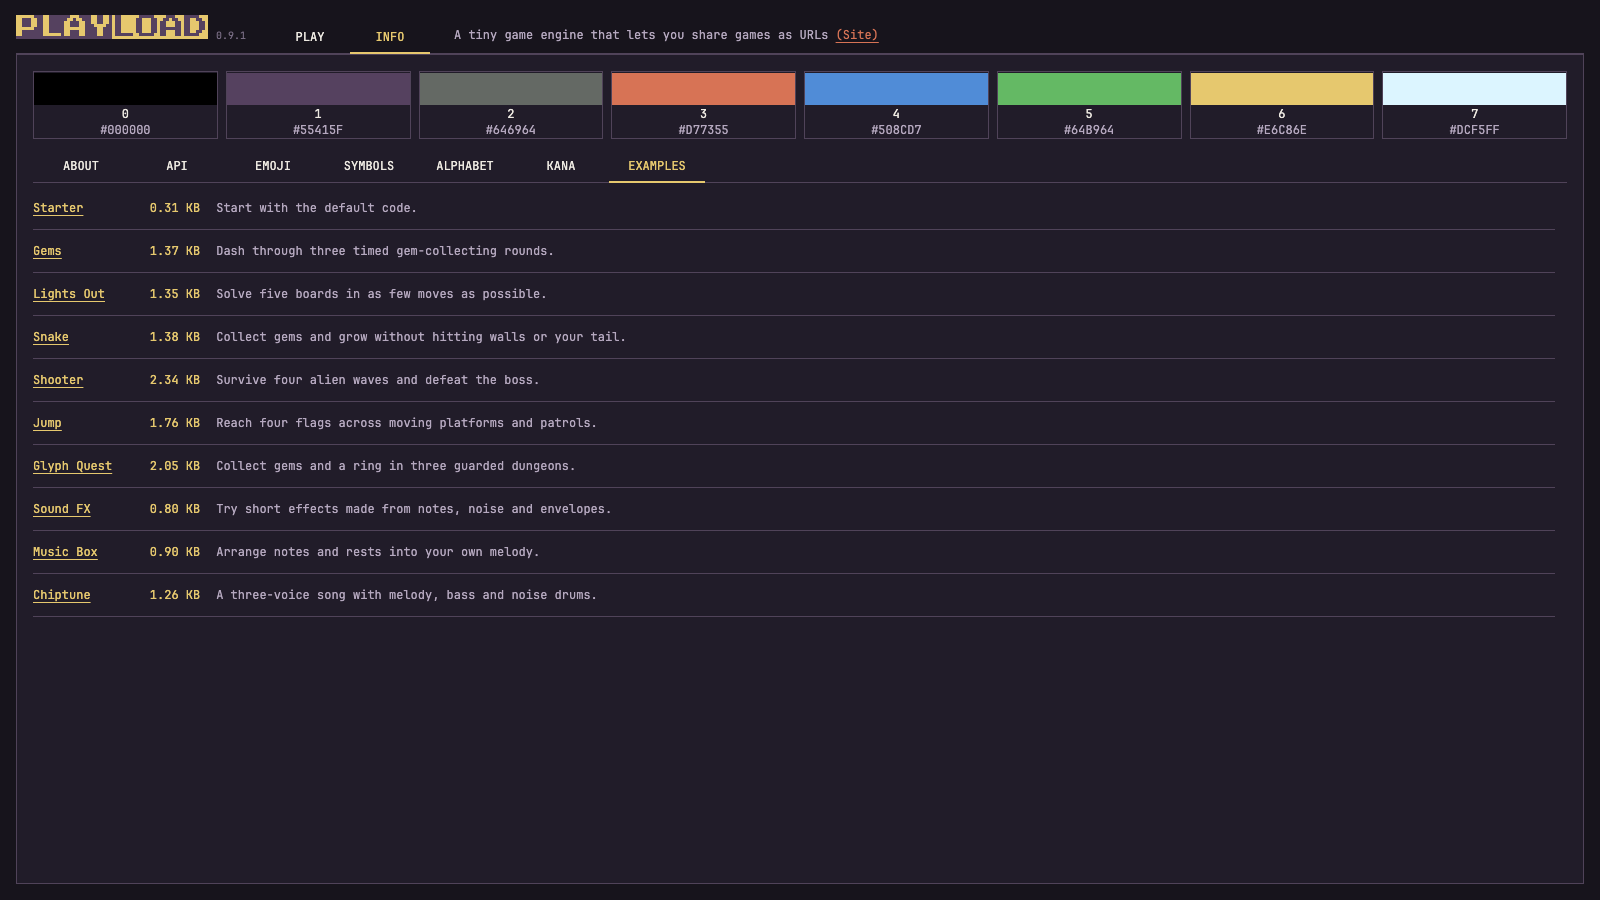Screen dimensions: 1600x900
Task: Click description 'Start with the default code.'
Action: coord(316,208)
